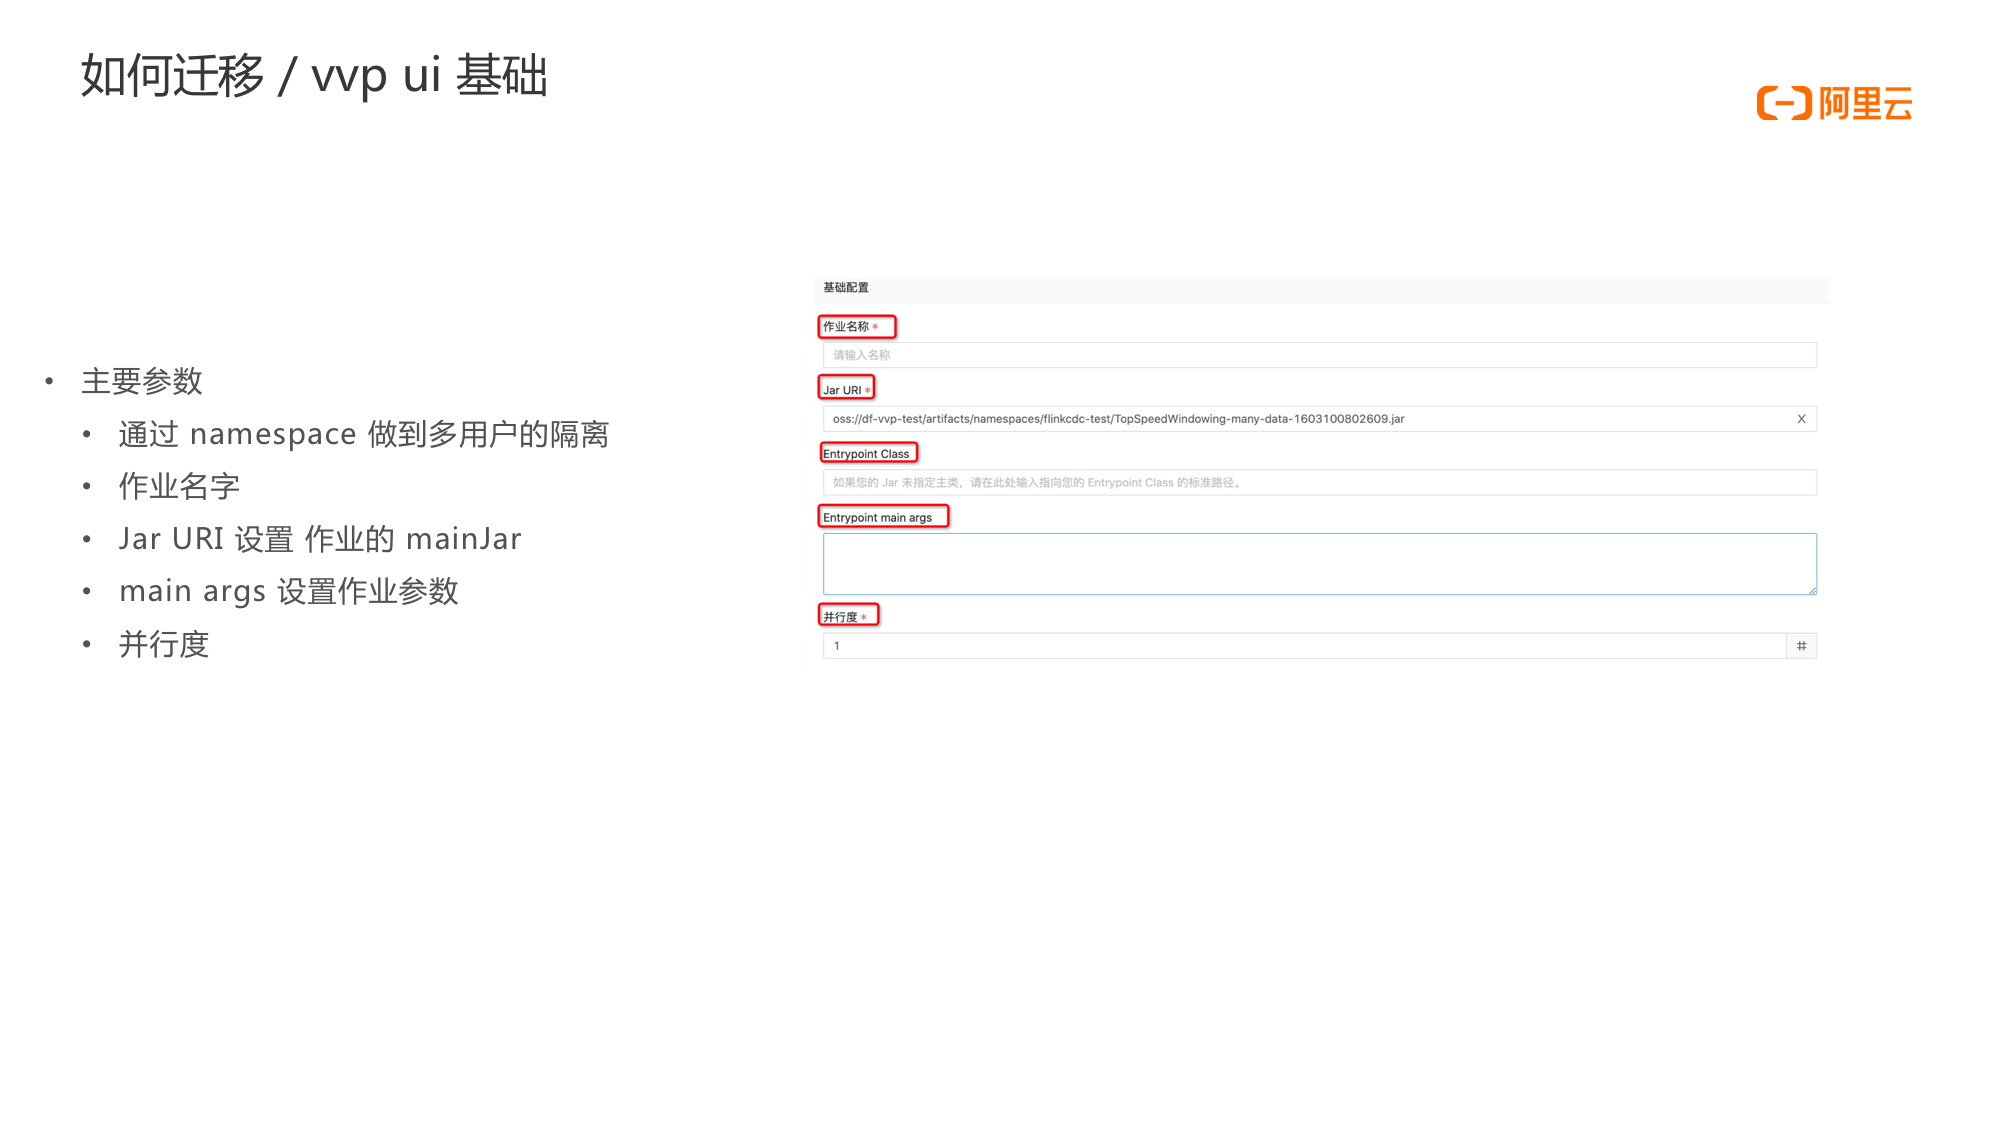The height and width of the screenshot is (1125, 2000).
Task: Click the 并行度 input field showing 1
Action: pos(1304,646)
